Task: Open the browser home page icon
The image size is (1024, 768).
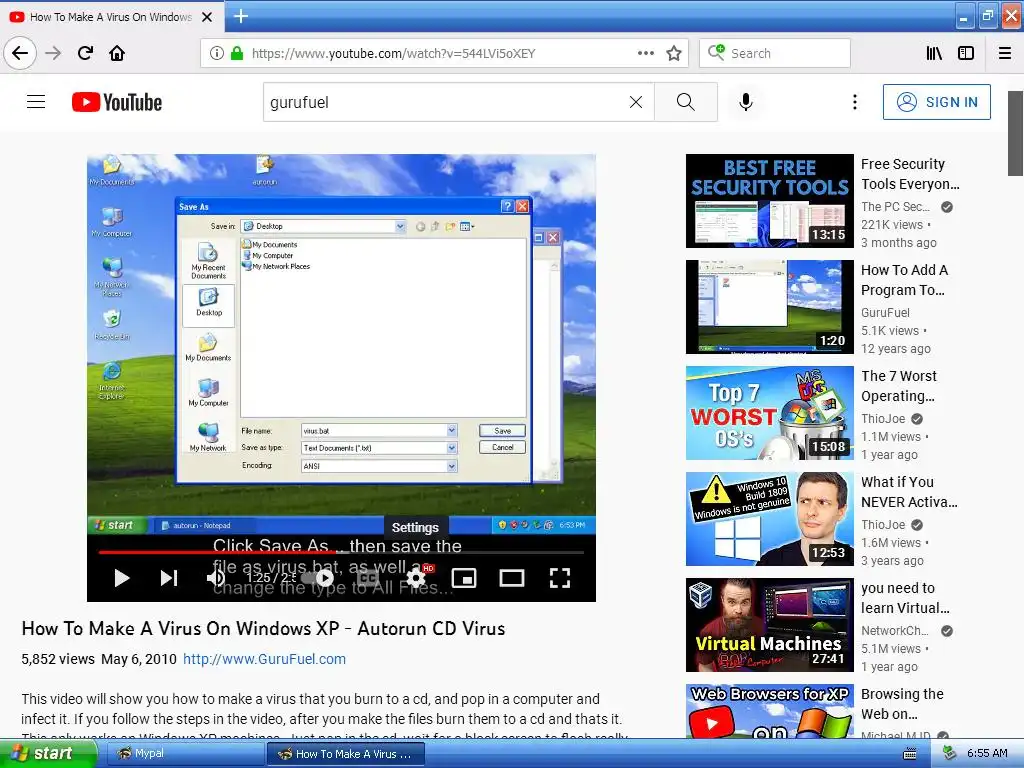Action: tap(117, 53)
